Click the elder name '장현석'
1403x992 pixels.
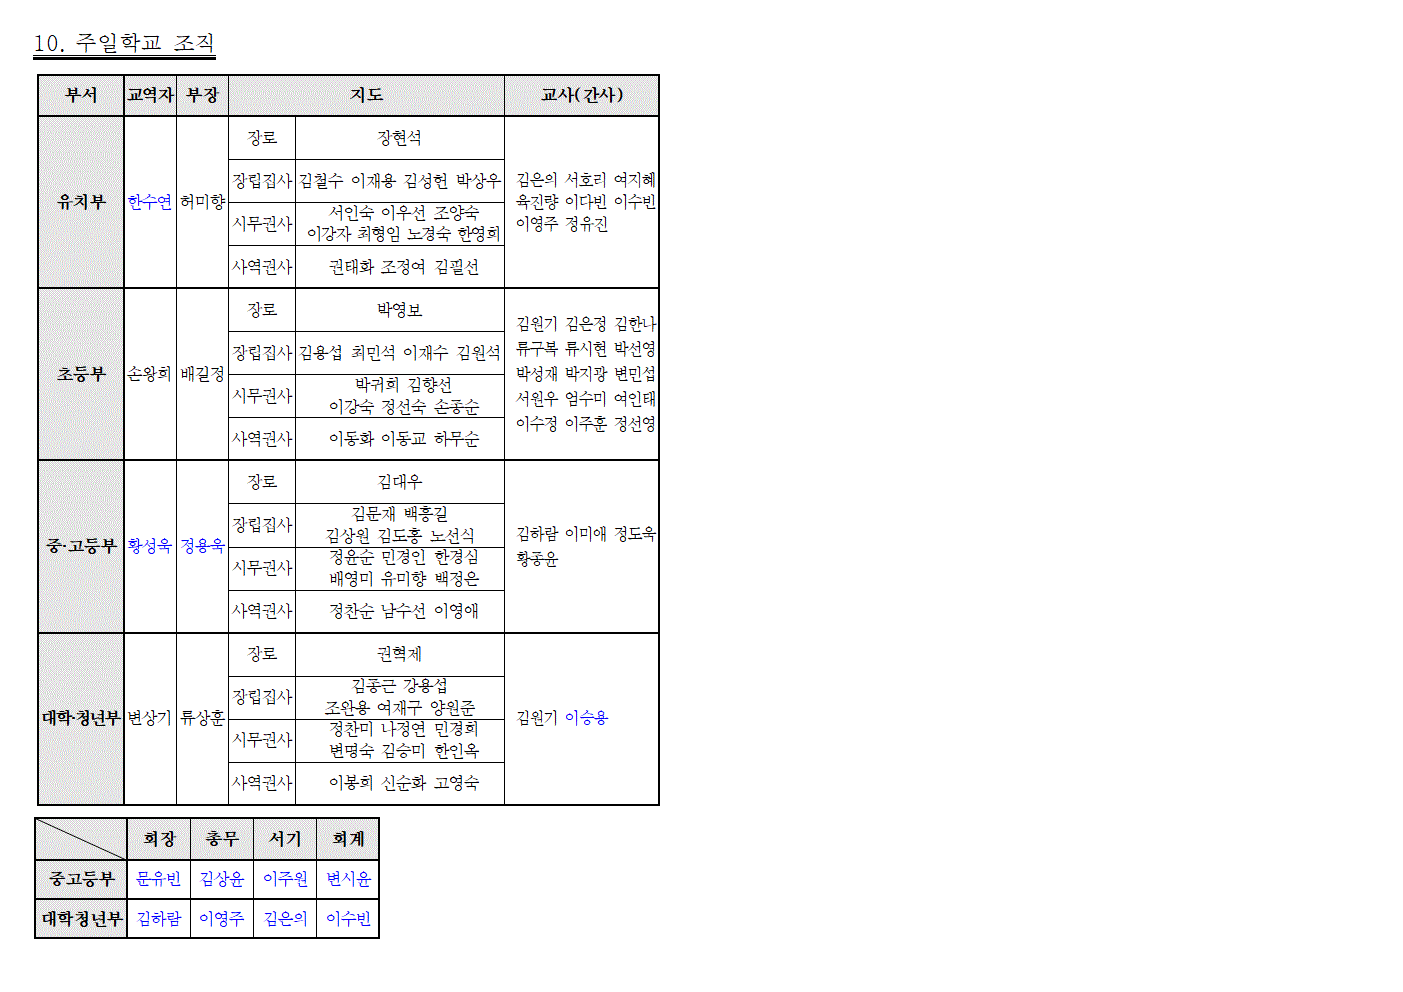400,138
